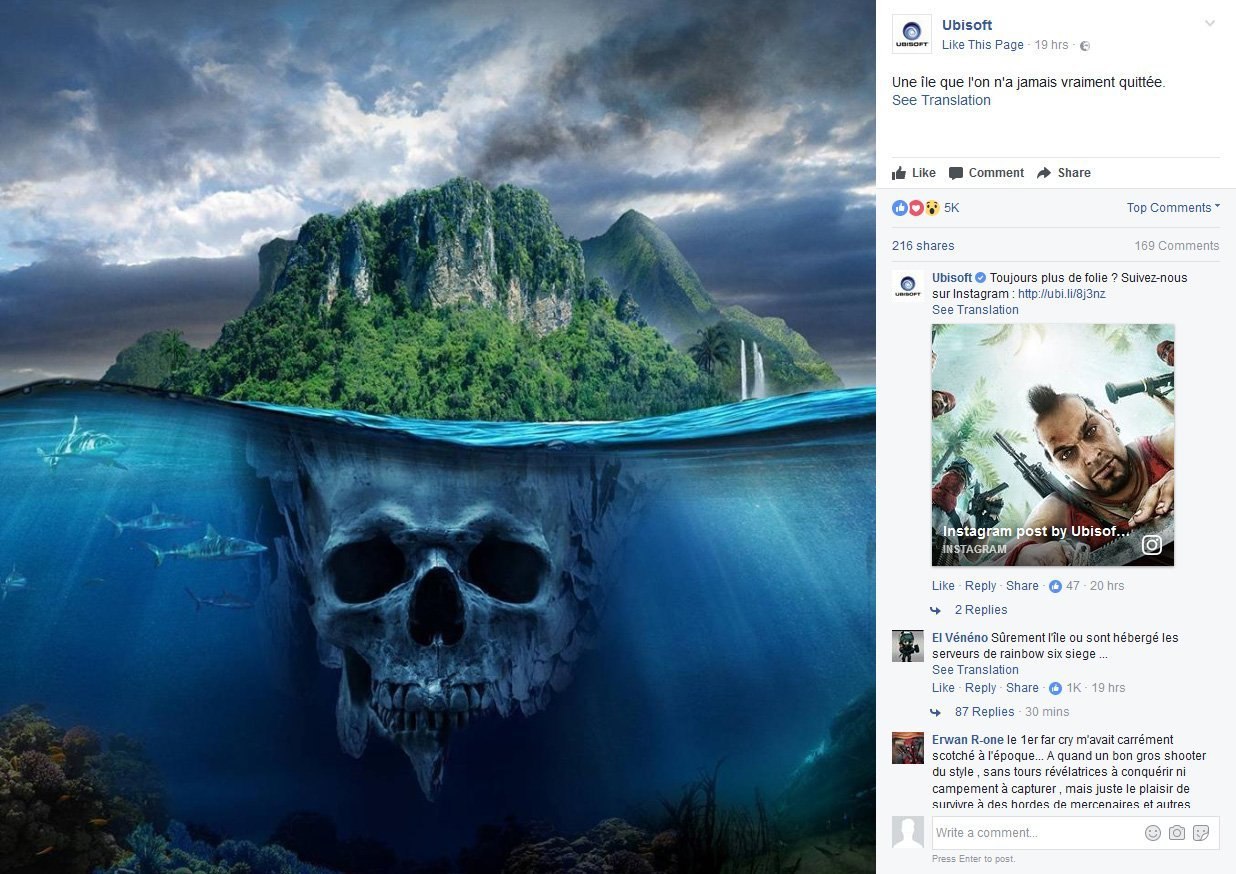Open the ubi.li Instagram short link
The height and width of the screenshot is (874, 1236).
[x=1061, y=294]
